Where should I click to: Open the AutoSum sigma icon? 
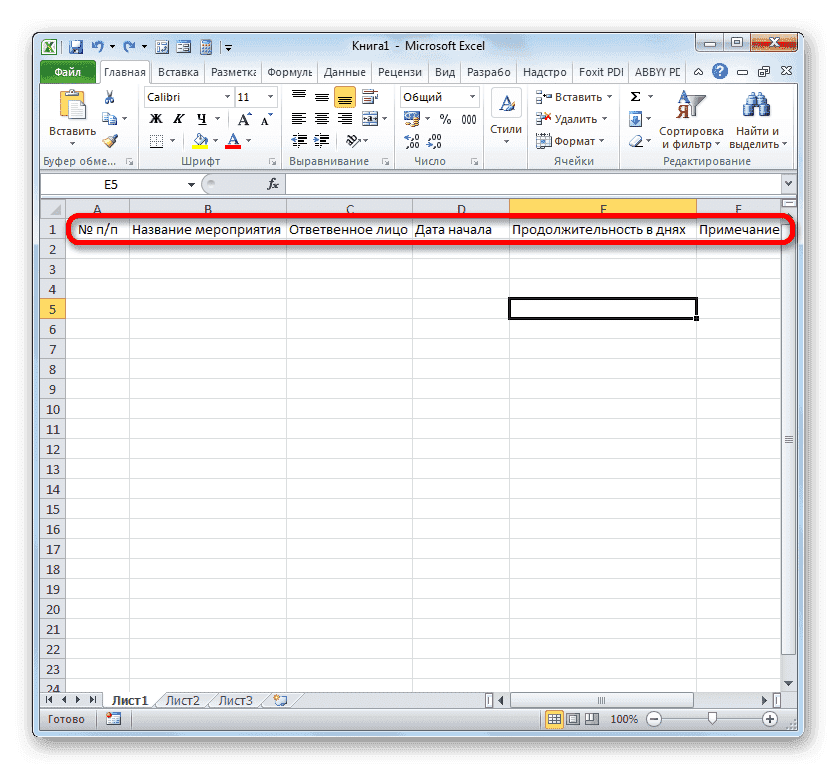pos(634,96)
